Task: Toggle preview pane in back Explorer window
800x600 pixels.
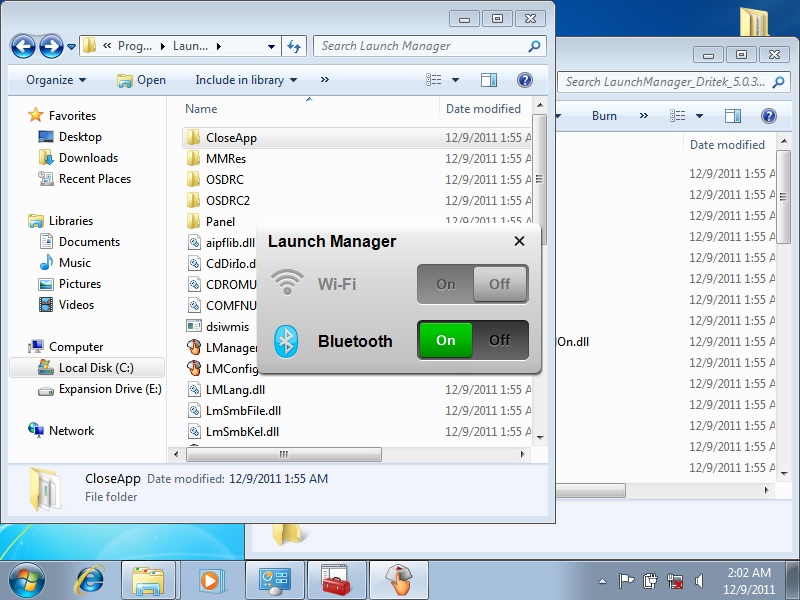Action: coord(733,116)
